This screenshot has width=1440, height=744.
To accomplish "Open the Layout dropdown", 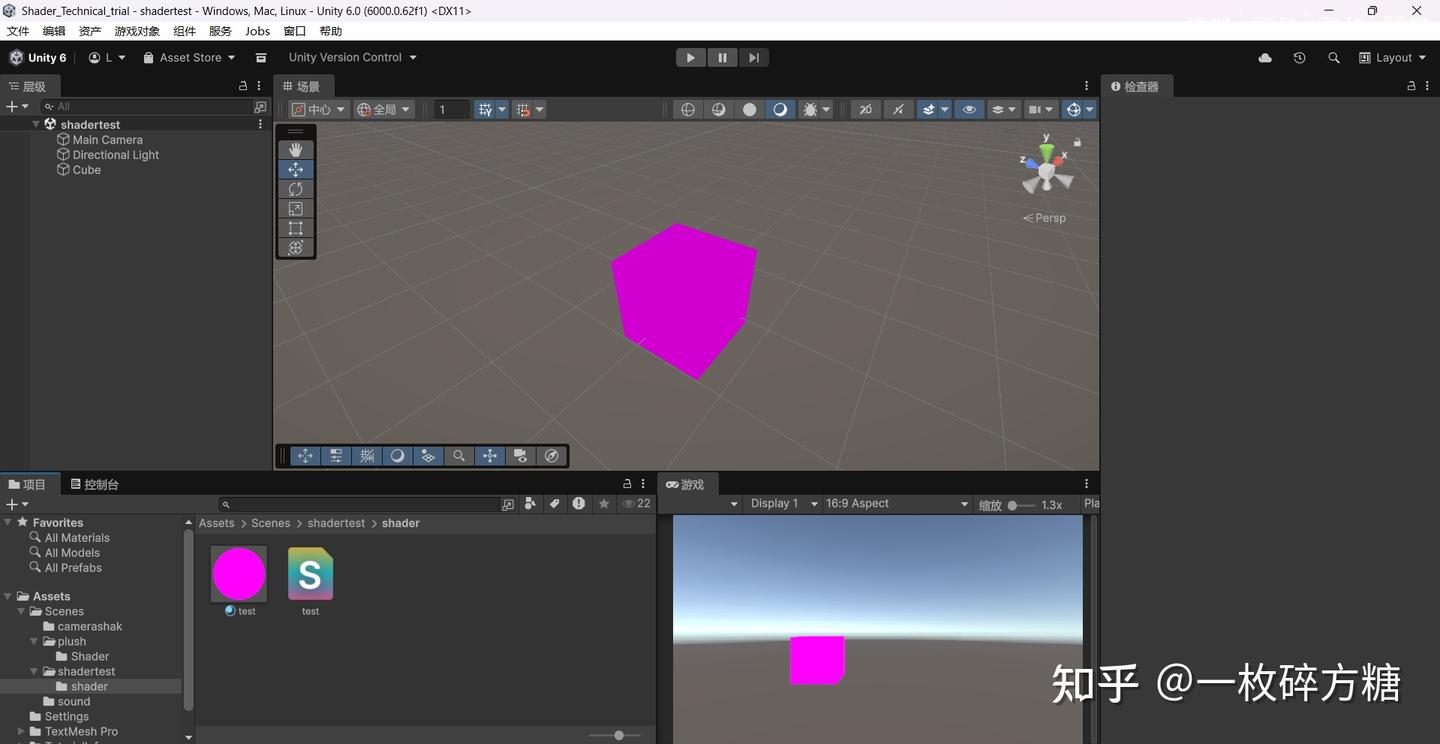I will [x=1392, y=57].
